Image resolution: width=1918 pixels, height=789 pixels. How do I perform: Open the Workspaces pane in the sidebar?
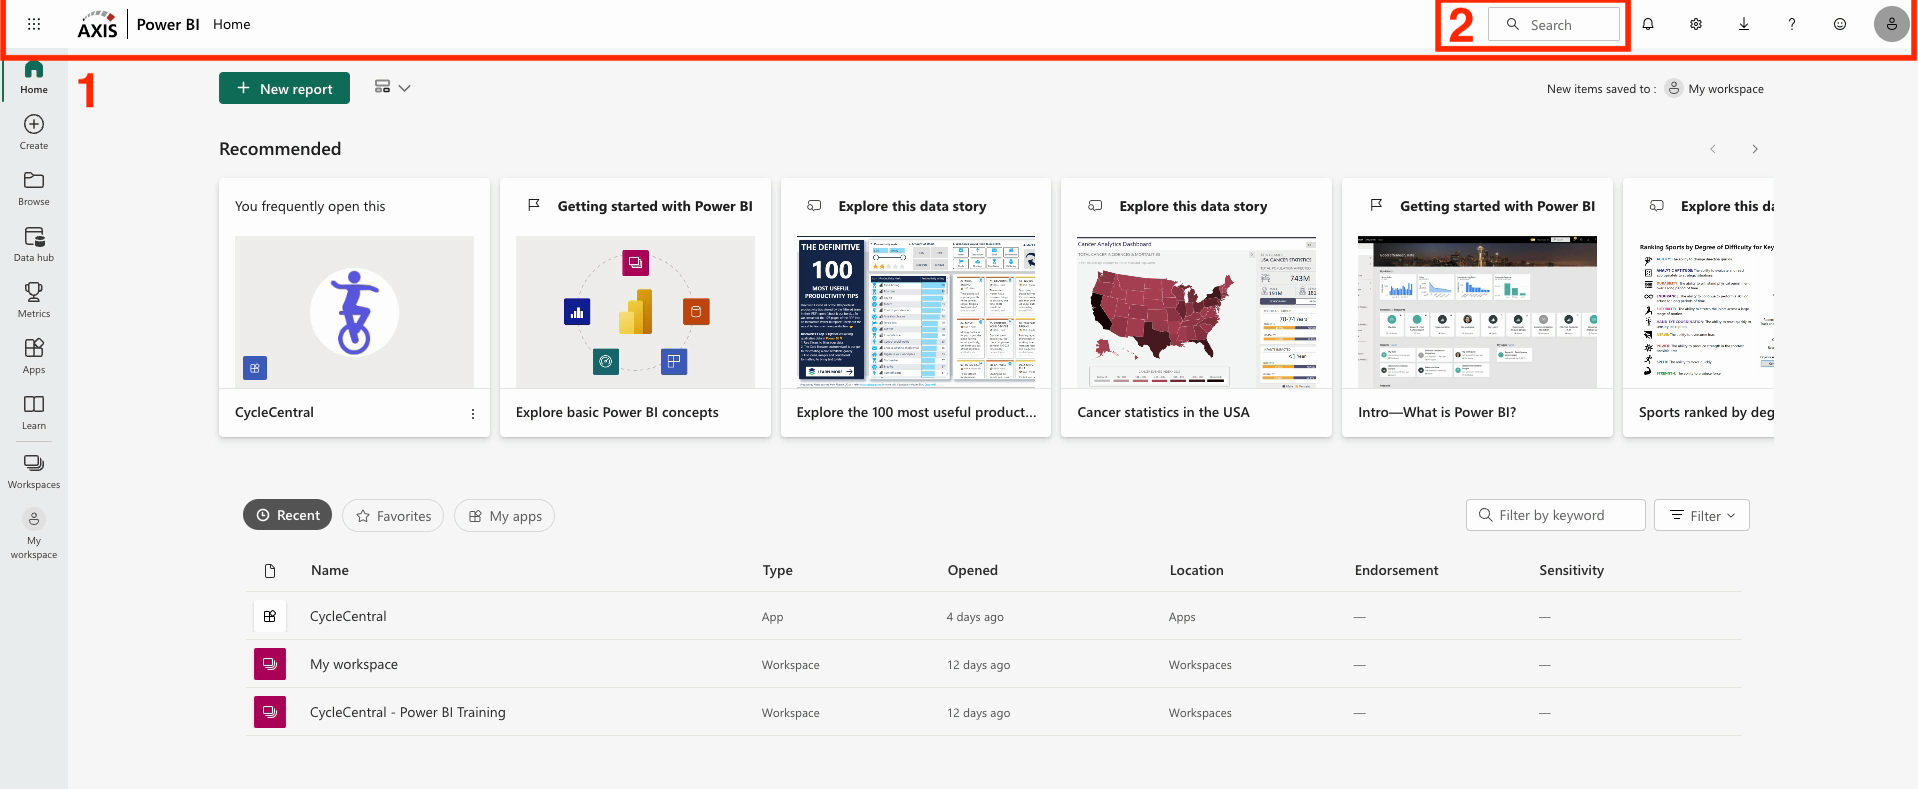coord(34,470)
